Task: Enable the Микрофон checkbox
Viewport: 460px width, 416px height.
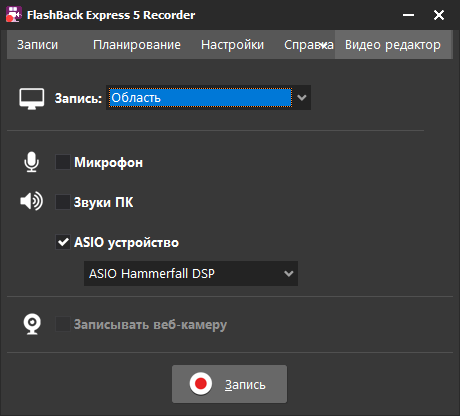Action: [x=63, y=162]
